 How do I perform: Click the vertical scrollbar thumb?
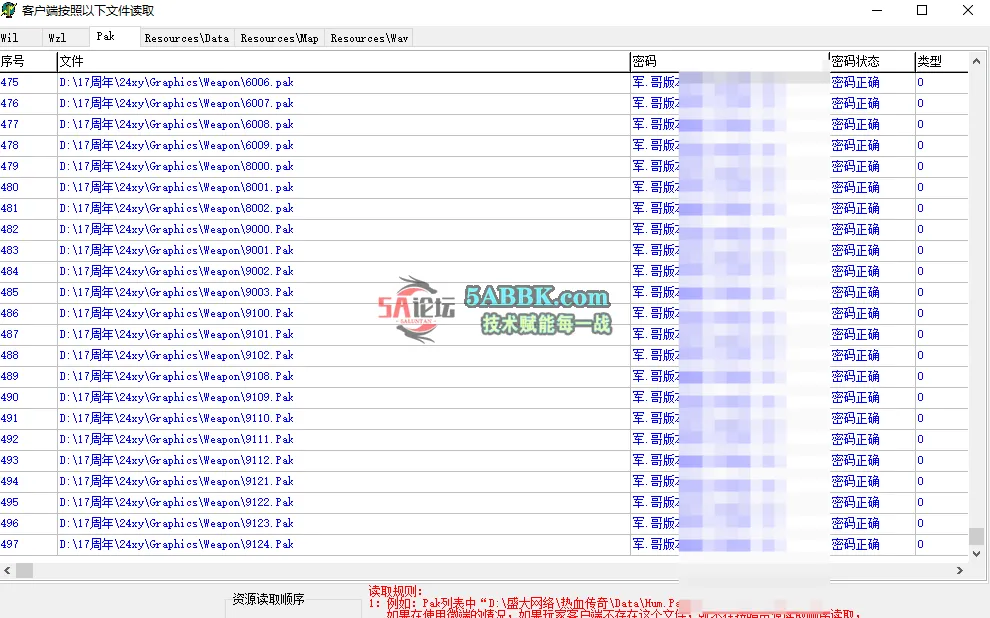(x=976, y=536)
